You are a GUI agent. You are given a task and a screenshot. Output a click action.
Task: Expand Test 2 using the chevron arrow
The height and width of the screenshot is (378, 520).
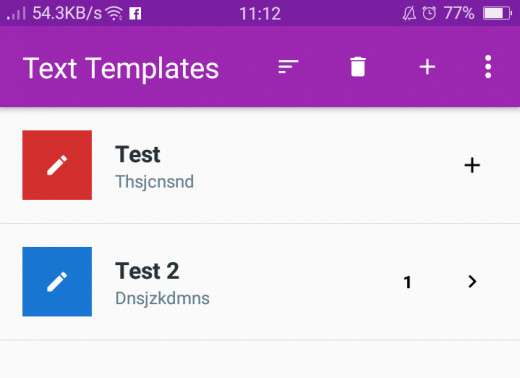(472, 282)
